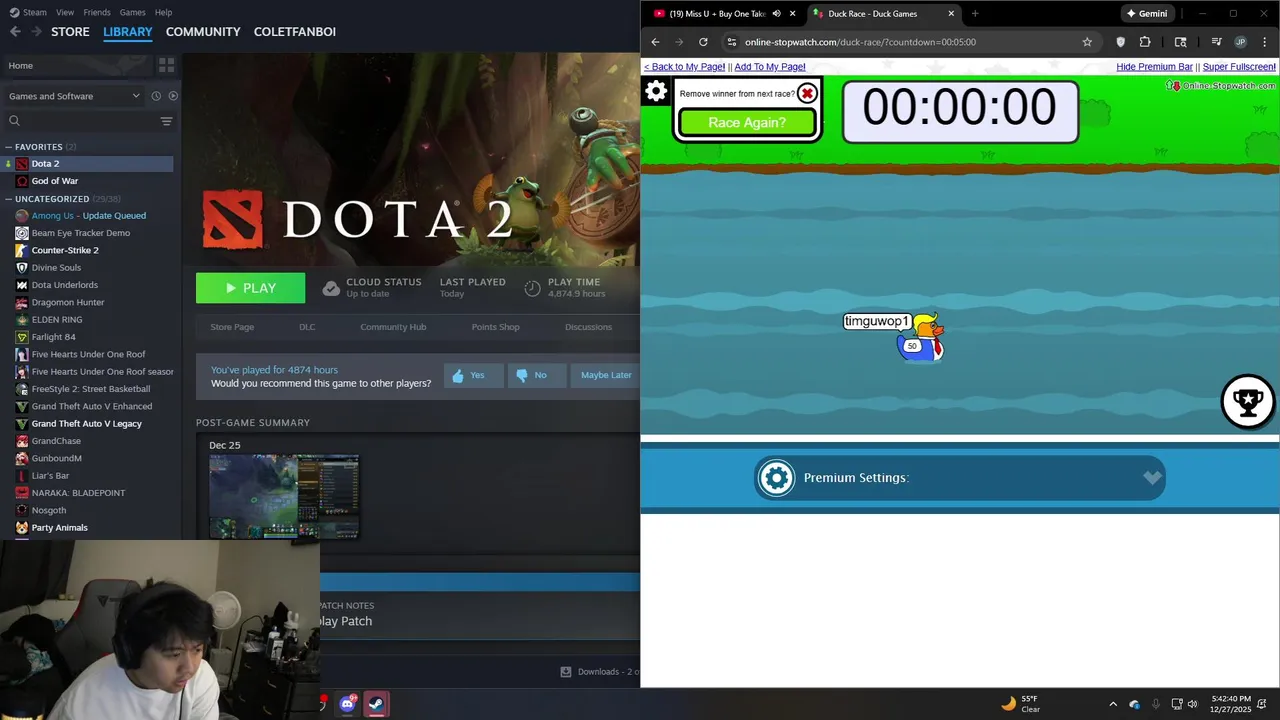The height and width of the screenshot is (720, 1280).
Task: Open Chrome three-dot menu
Action: tap(1263, 42)
